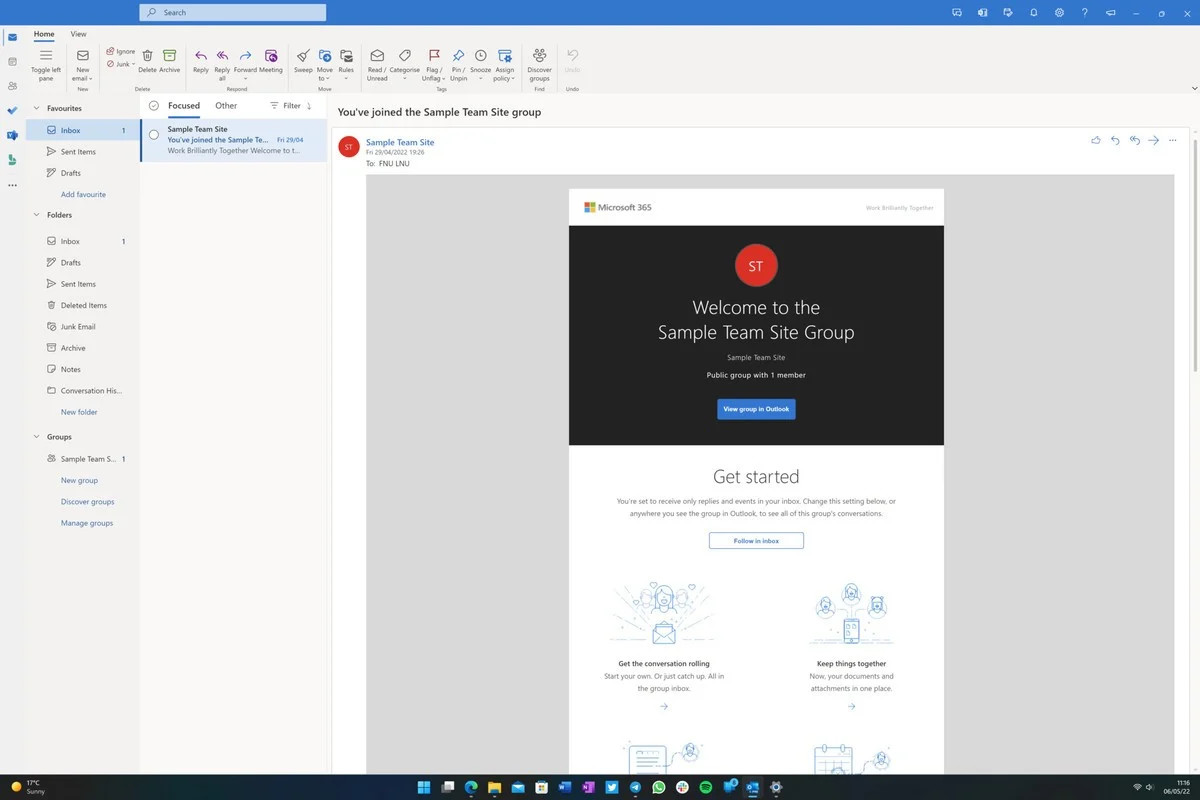Toggle the select all messages circle
The image size is (1200, 800).
[154, 105]
